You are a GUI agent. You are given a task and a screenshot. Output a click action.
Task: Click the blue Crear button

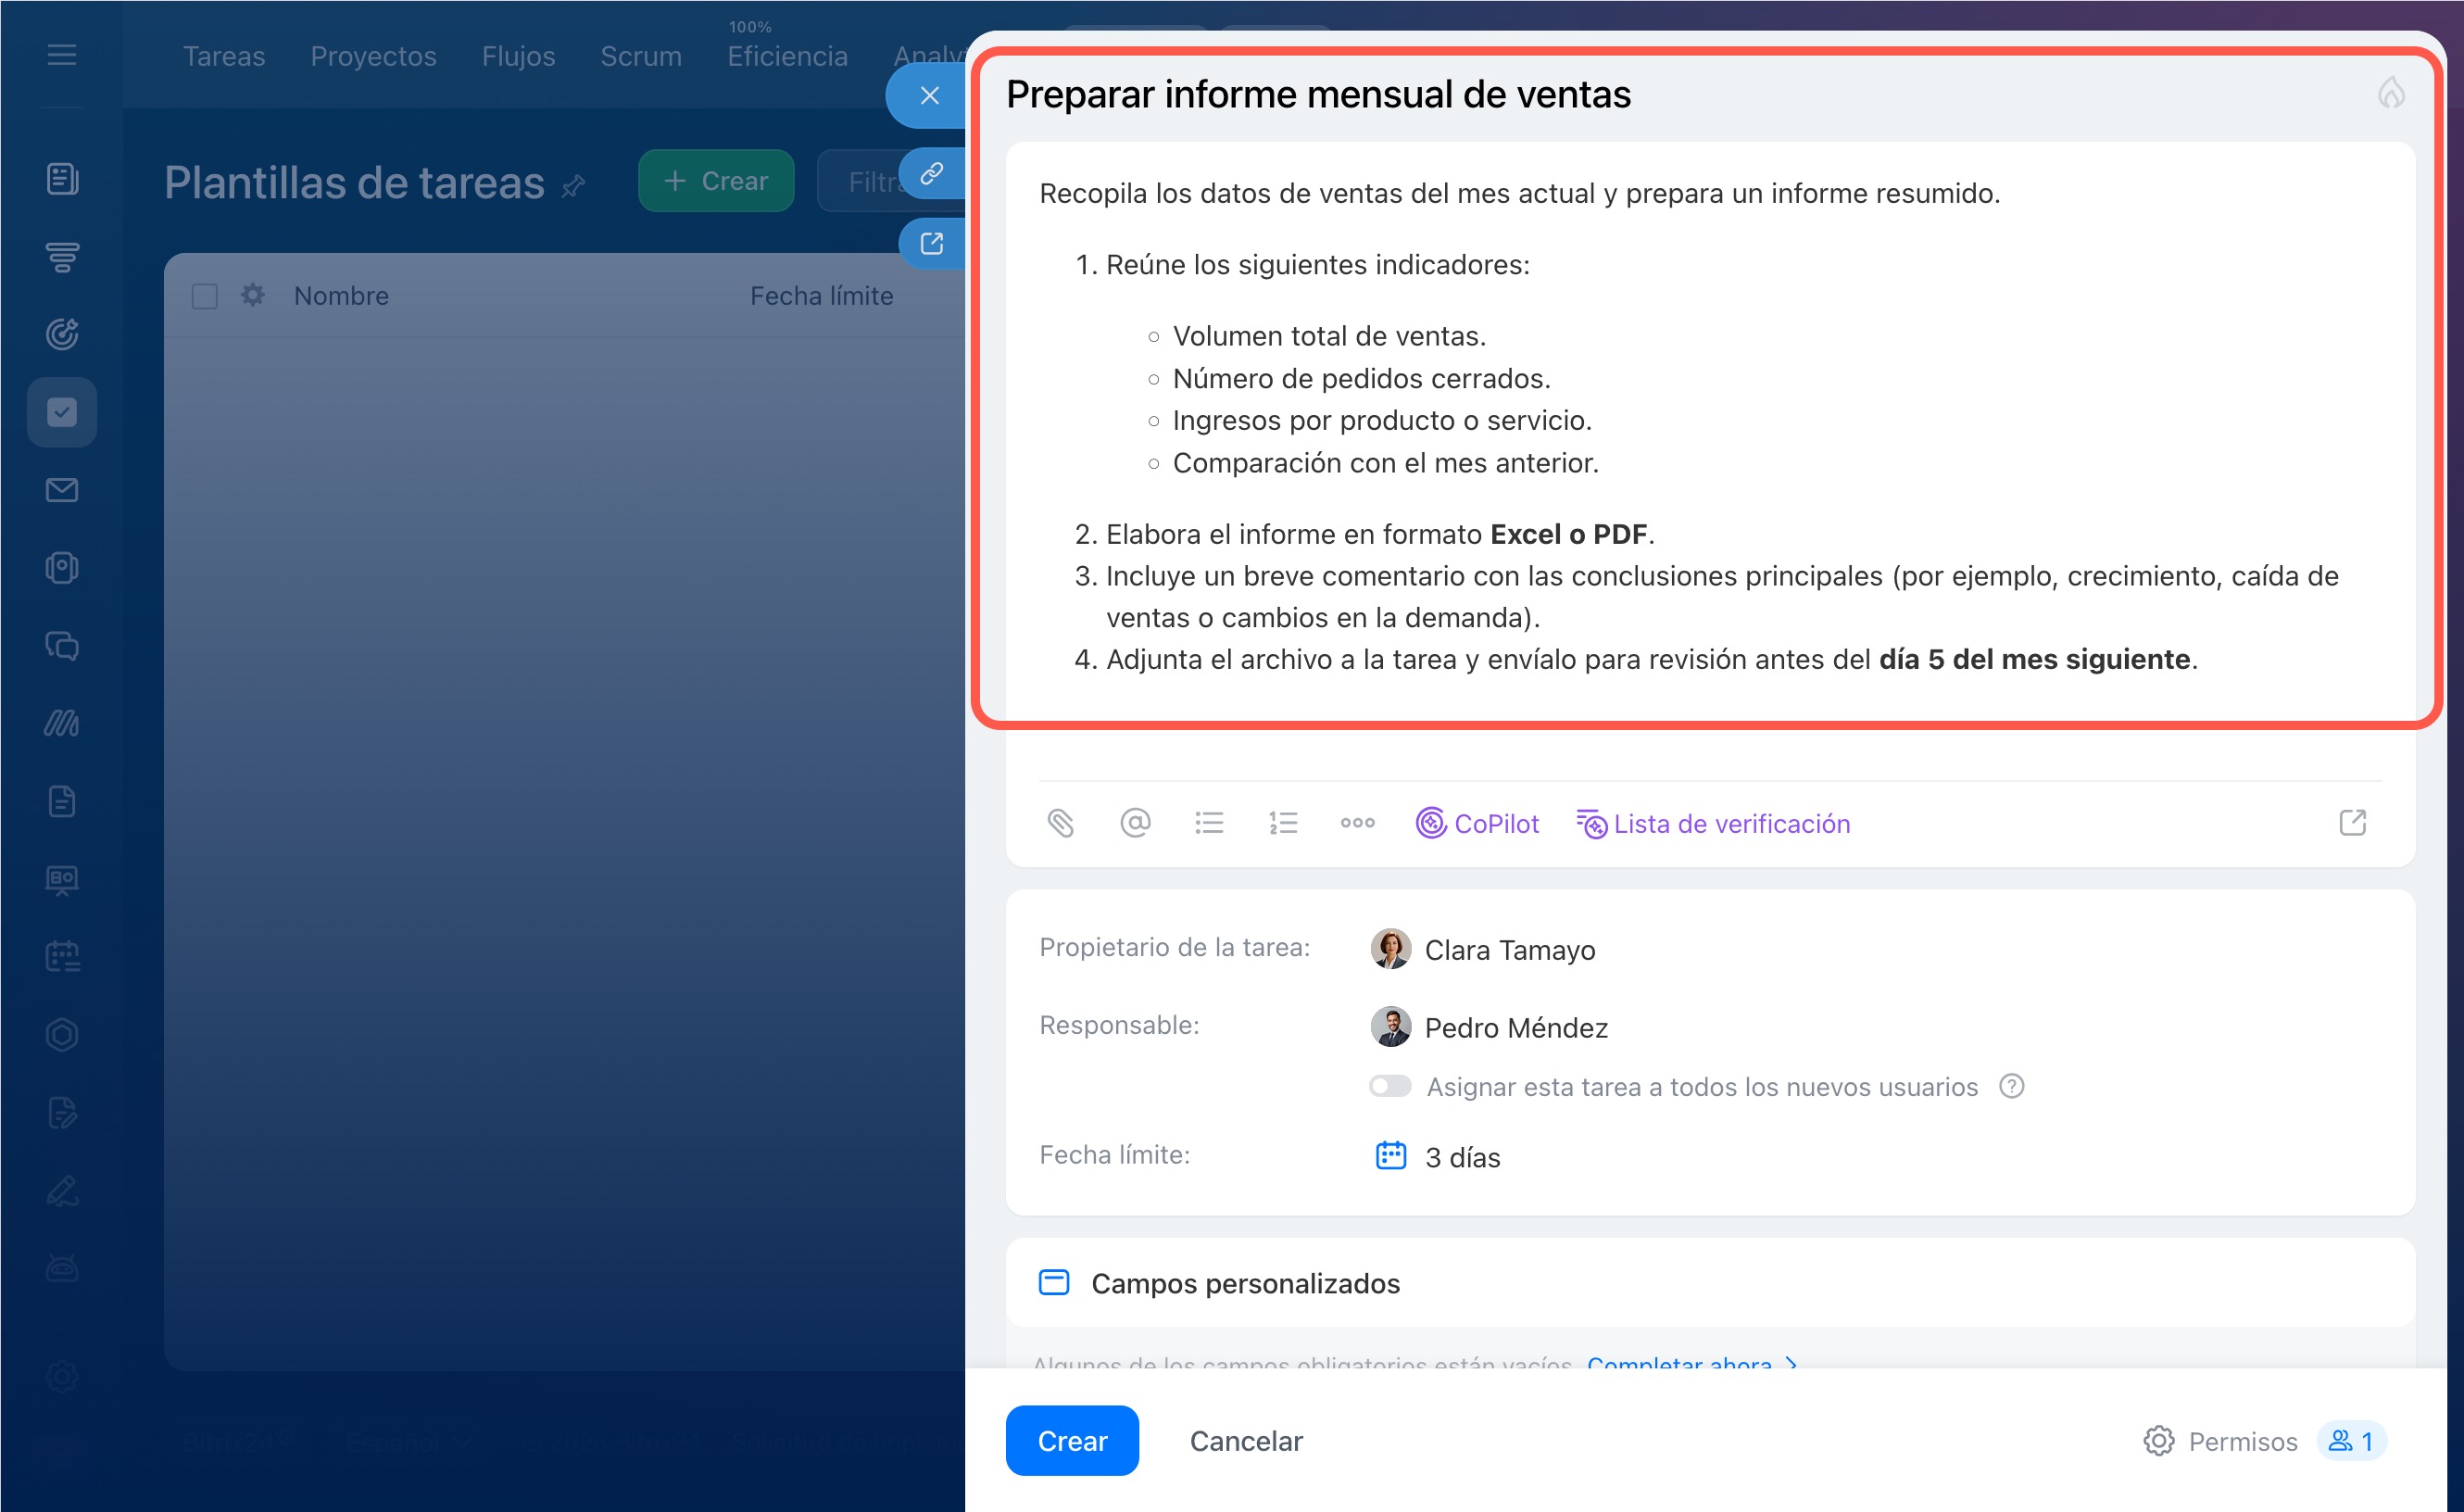[1072, 1441]
